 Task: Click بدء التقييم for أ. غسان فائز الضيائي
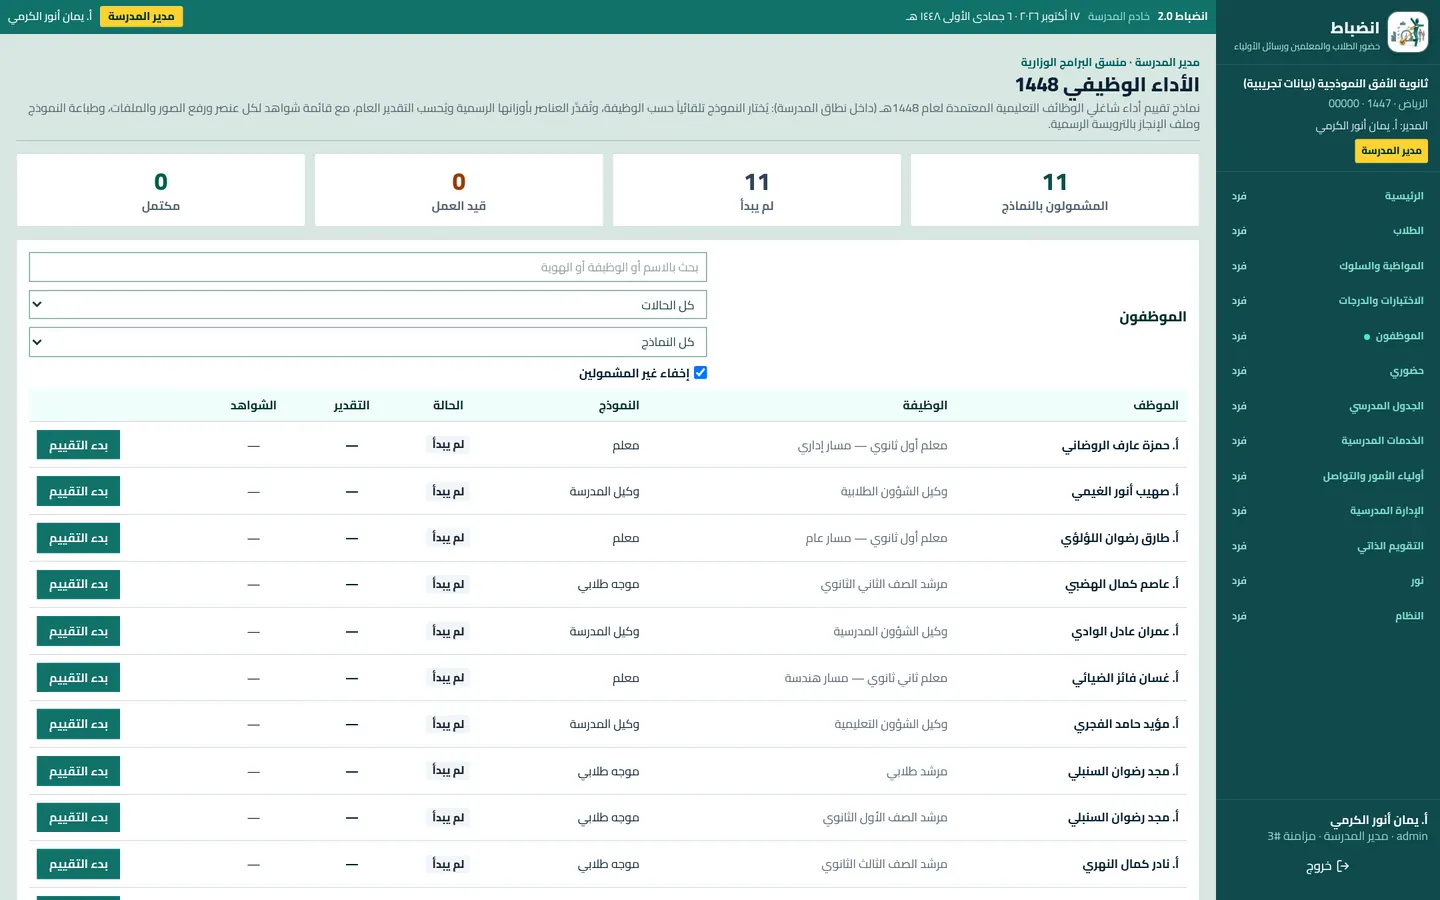(78, 678)
